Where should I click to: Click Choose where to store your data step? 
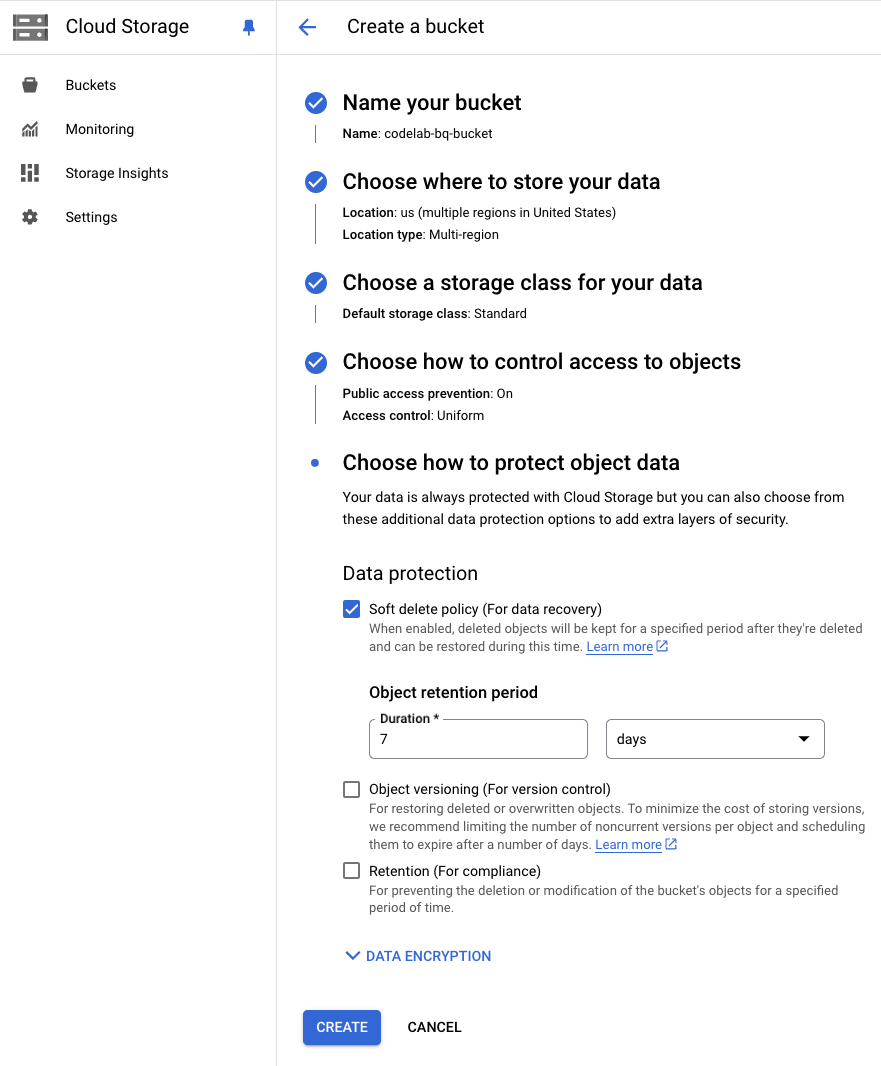[x=501, y=182]
